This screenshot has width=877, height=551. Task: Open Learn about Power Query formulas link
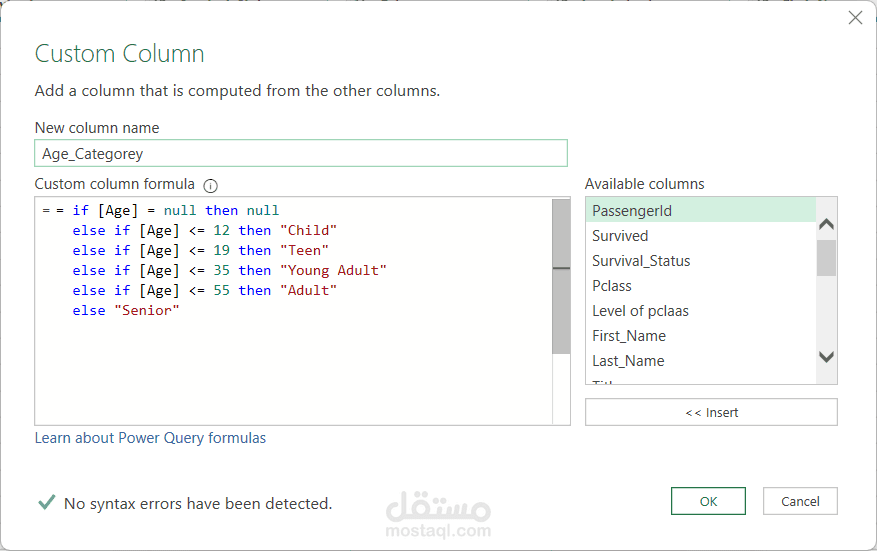(x=150, y=438)
